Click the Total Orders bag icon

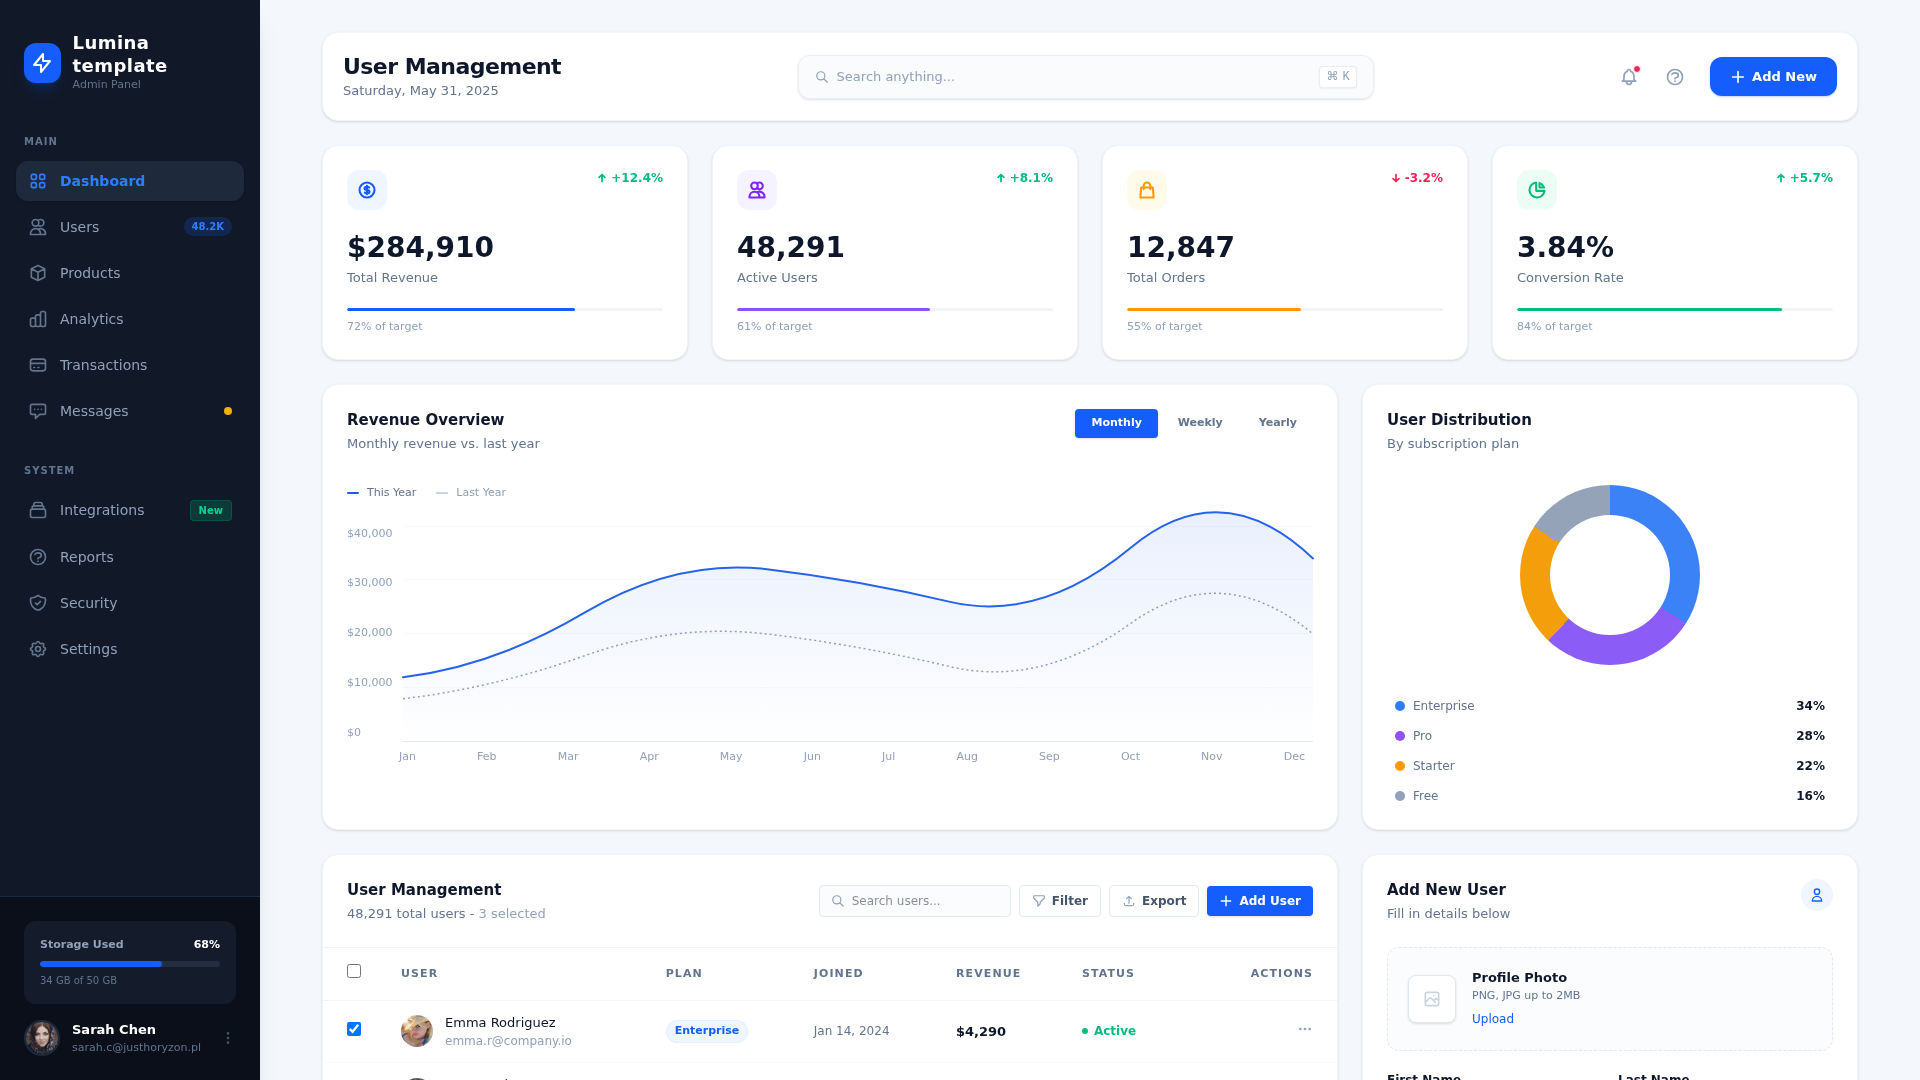1147,190
